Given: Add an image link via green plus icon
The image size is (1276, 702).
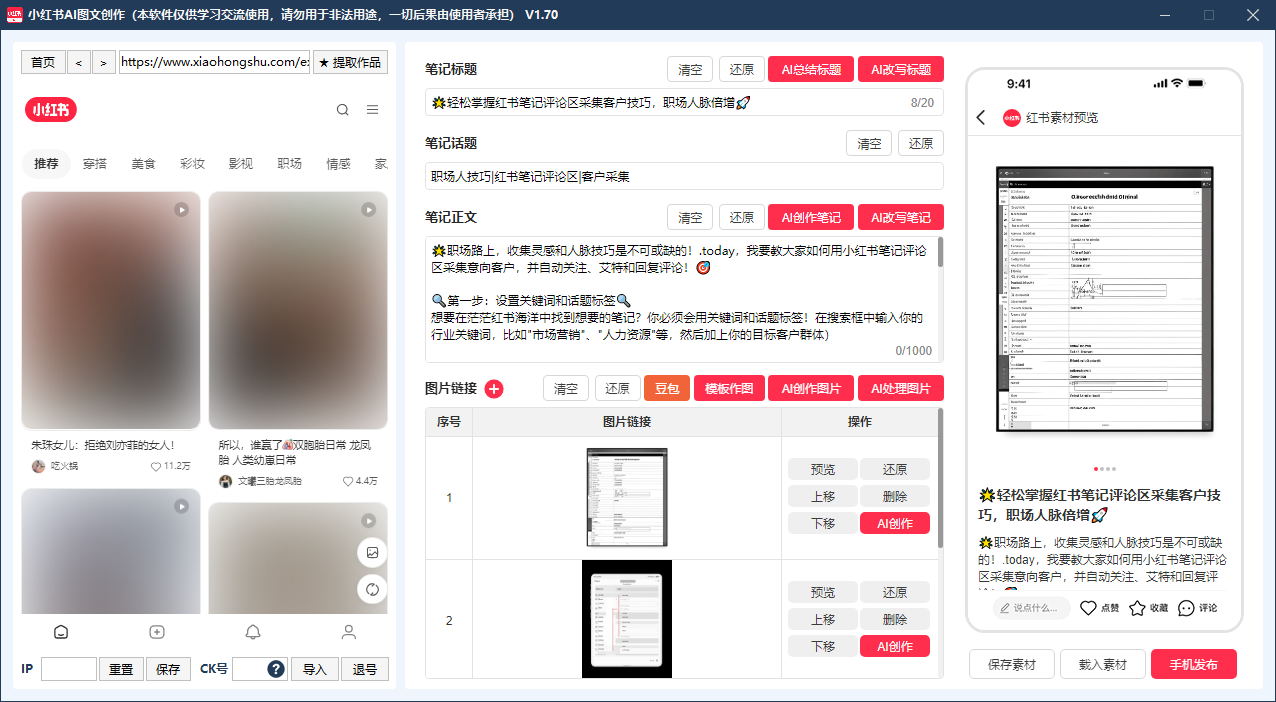Looking at the screenshot, I should [493, 389].
